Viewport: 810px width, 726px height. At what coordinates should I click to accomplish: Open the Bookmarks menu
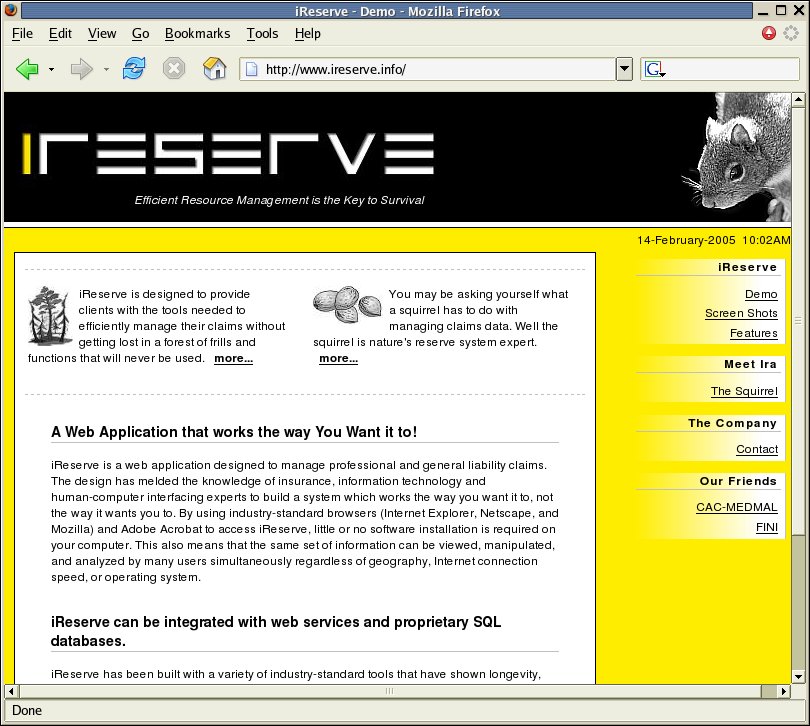pos(197,34)
